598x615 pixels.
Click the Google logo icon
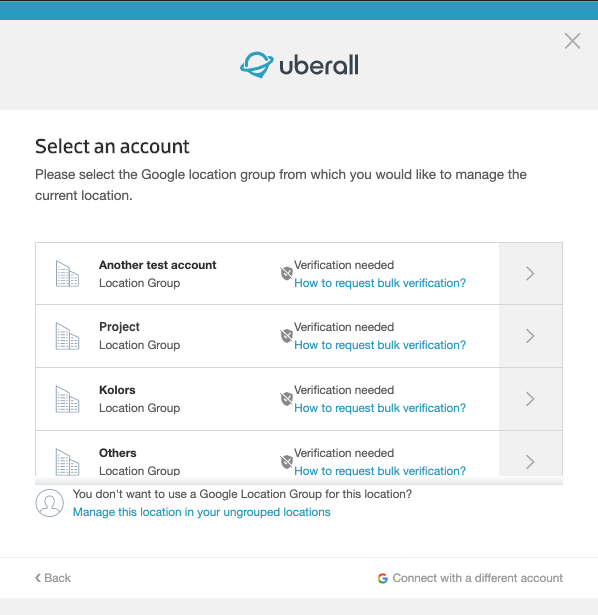[x=383, y=578]
